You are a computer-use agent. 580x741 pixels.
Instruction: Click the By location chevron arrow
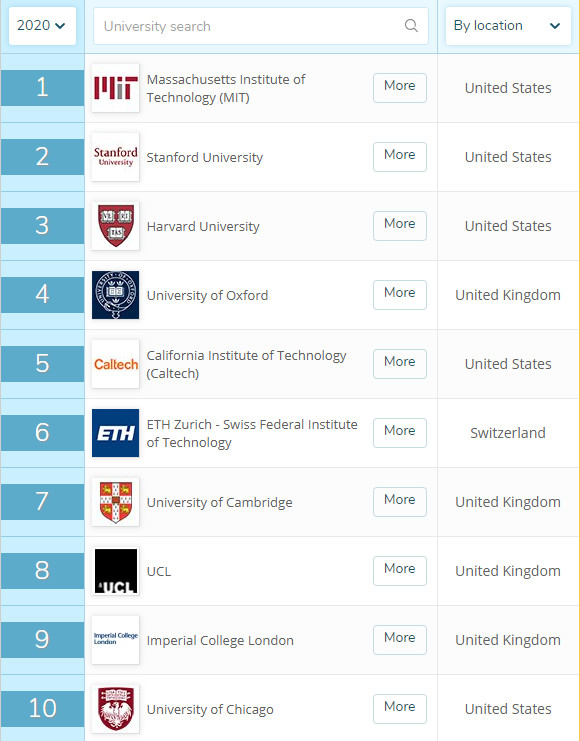coord(555,26)
